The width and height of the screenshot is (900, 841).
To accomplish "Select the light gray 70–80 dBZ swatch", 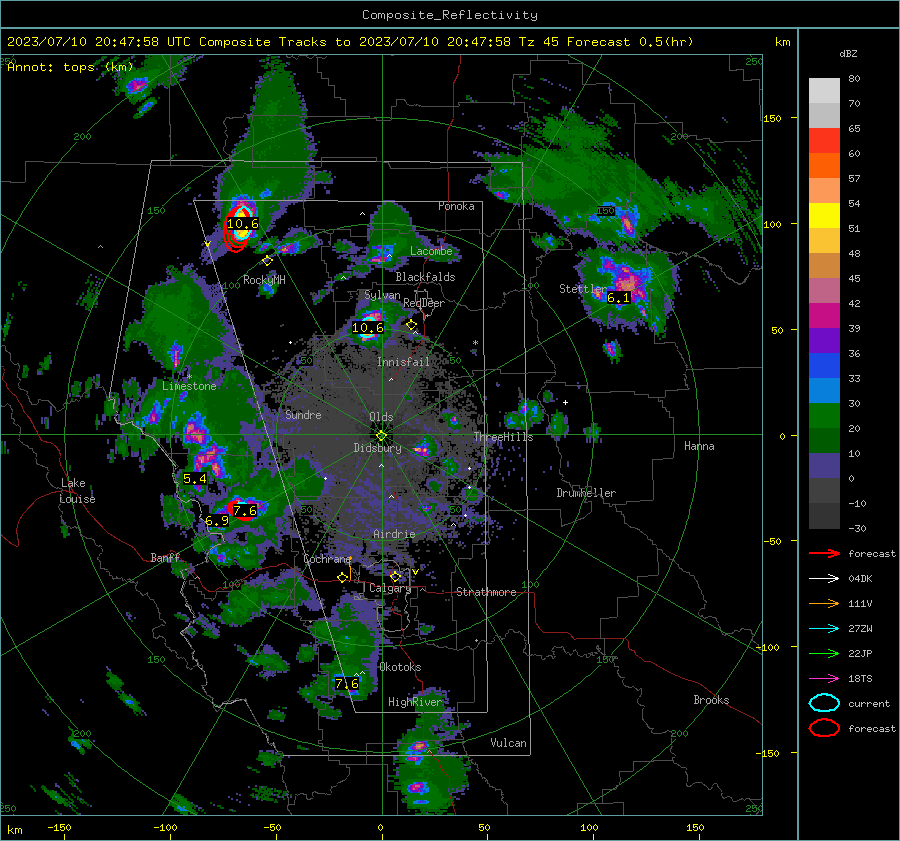I will tap(824, 91).
